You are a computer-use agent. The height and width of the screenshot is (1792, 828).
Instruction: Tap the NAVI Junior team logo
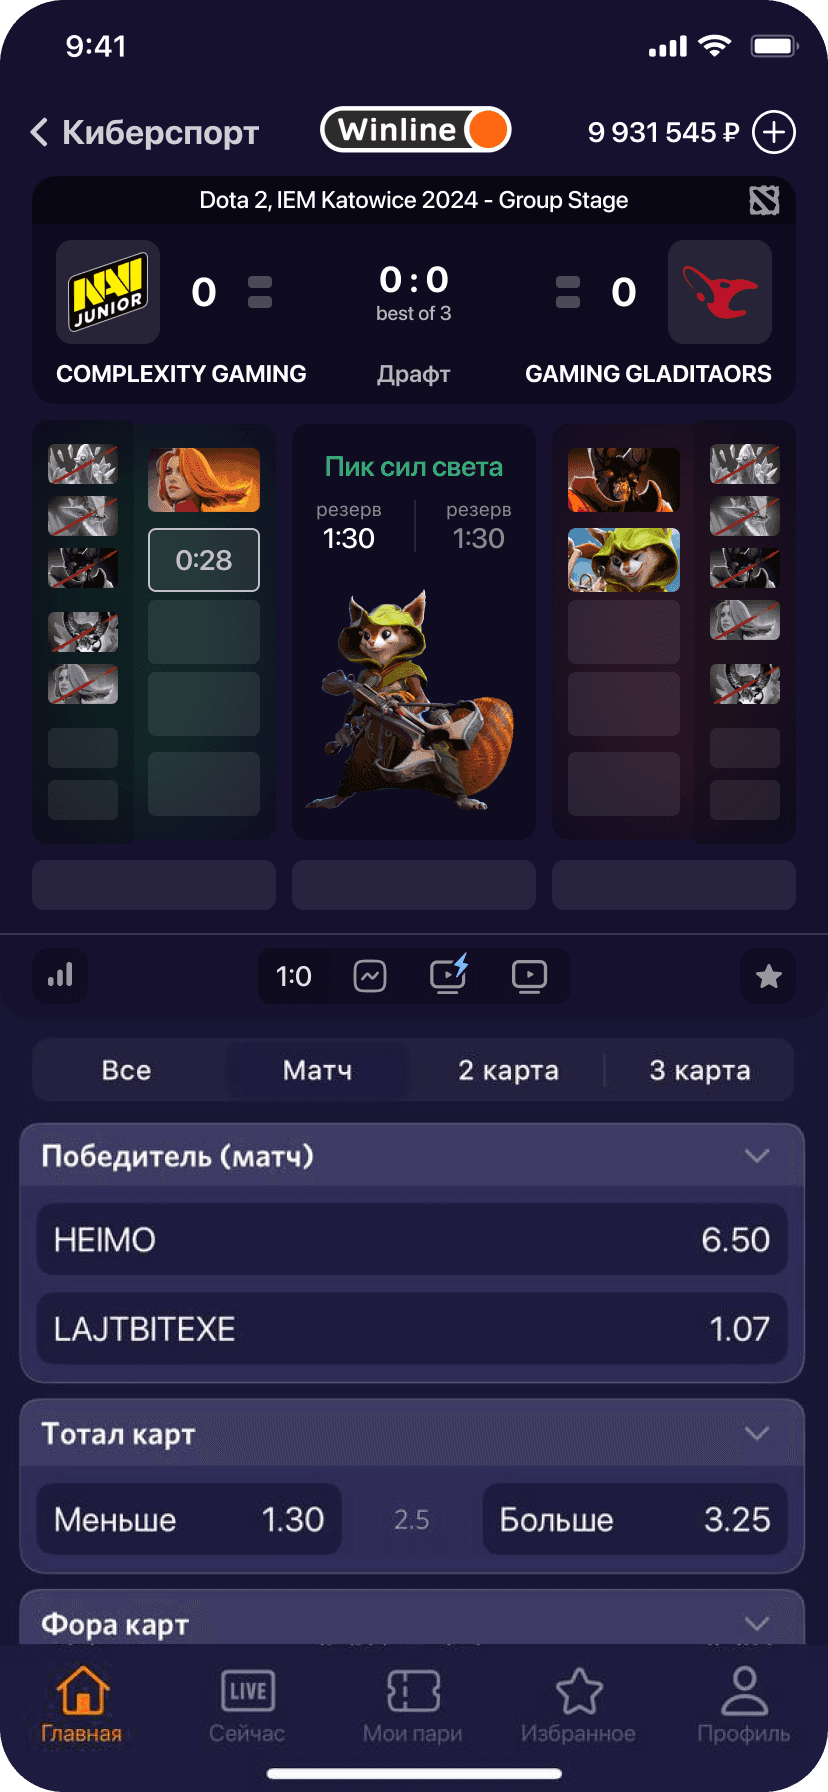[x=108, y=292]
